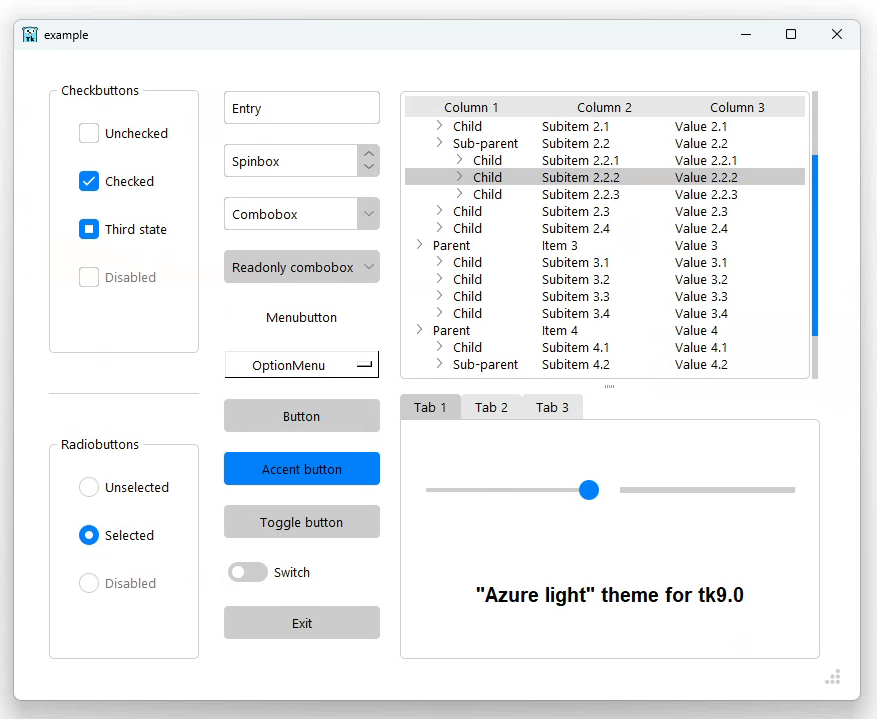Click into the Entry field
The height and width of the screenshot is (719, 877).
302,108
